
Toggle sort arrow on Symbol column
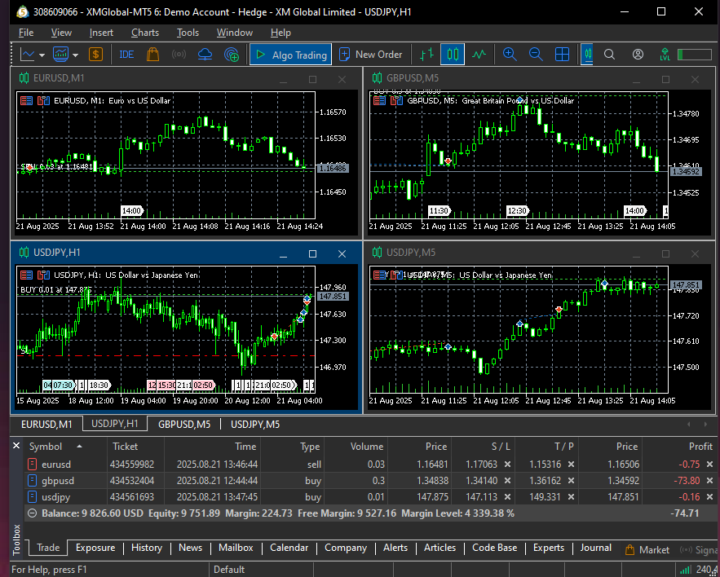[79, 446]
